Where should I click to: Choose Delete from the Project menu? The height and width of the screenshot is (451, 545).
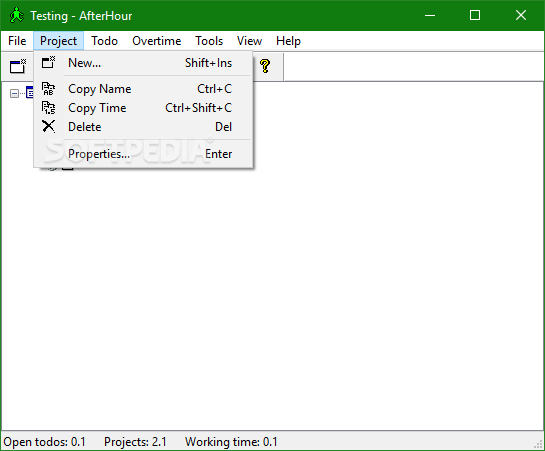point(143,127)
